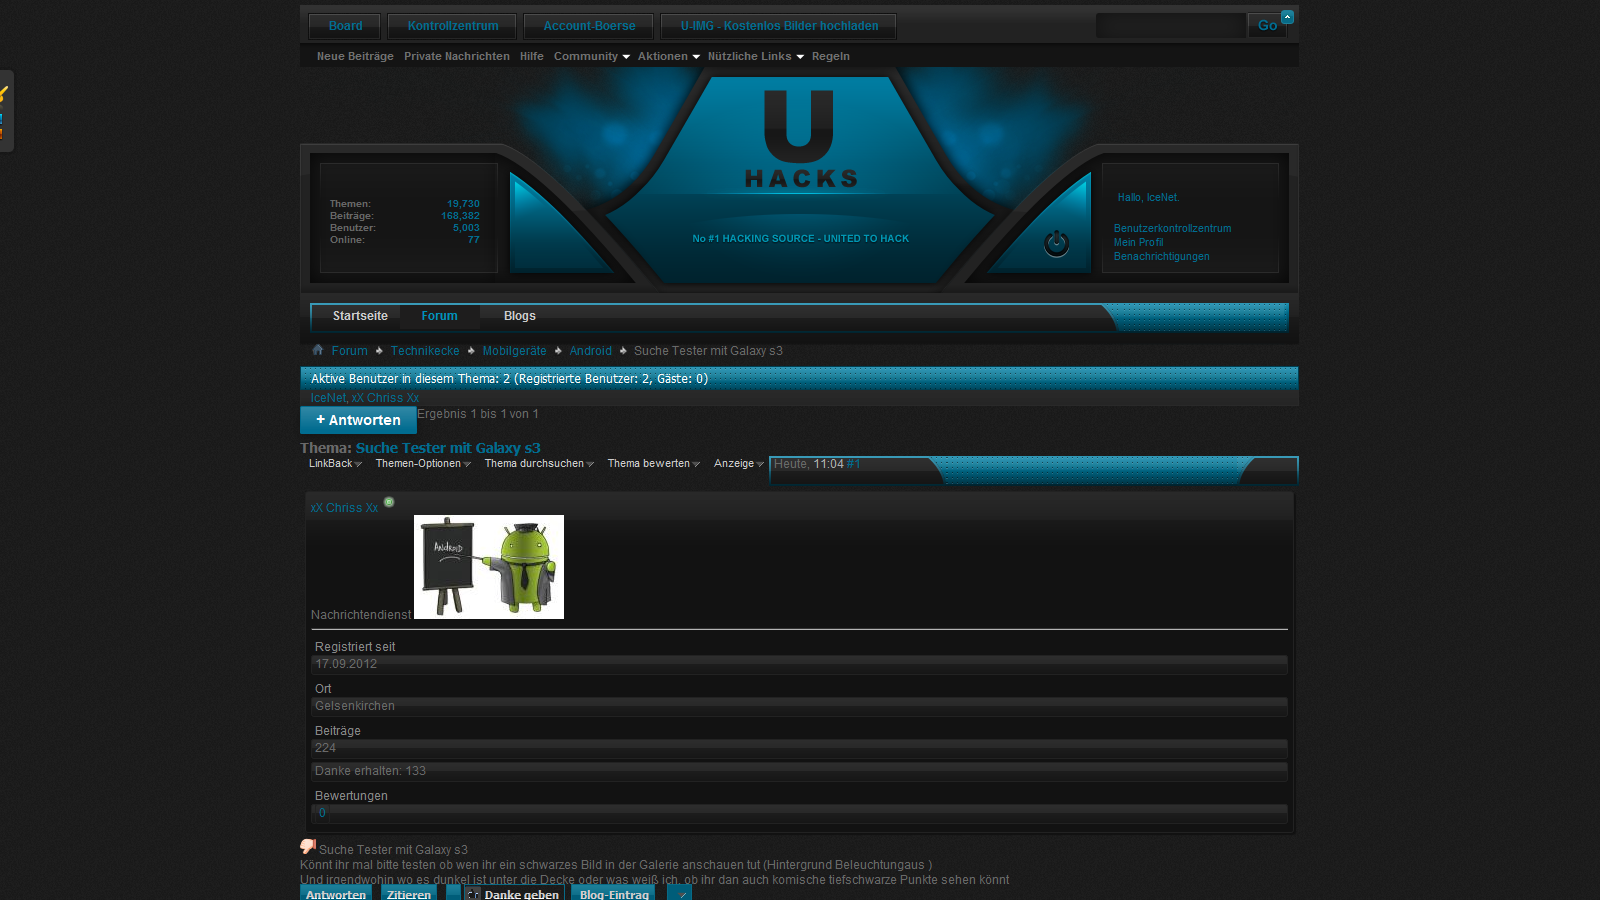Open U-IMG - Kostenlos Bilder hochladen
The height and width of the screenshot is (900, 1600).
point(779,26)
